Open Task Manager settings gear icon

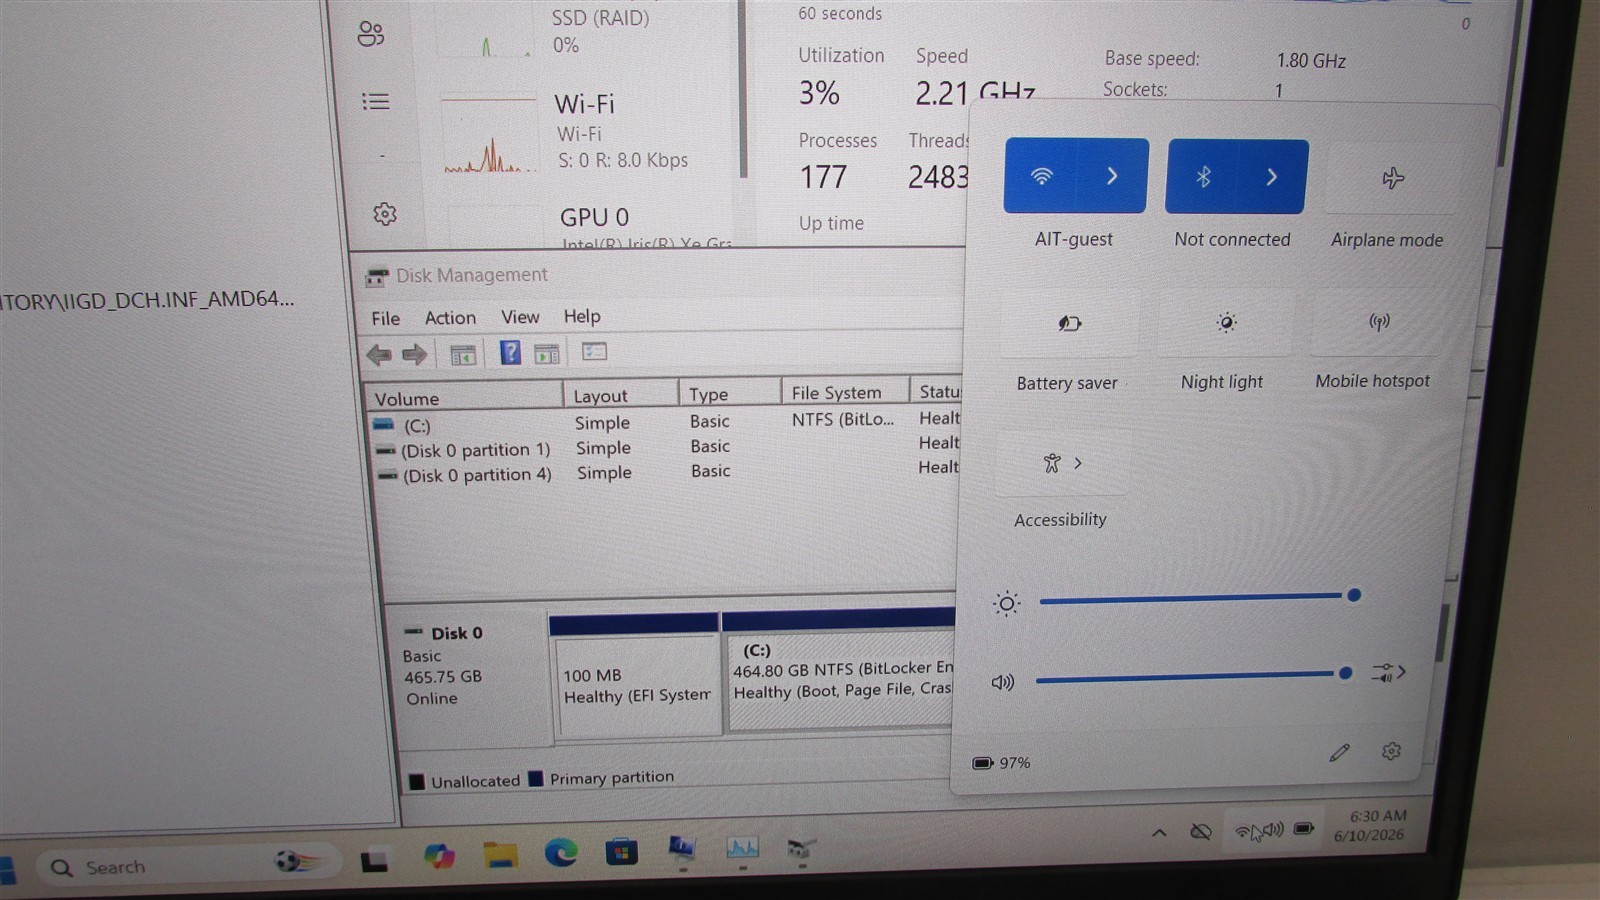click(385, 214)
